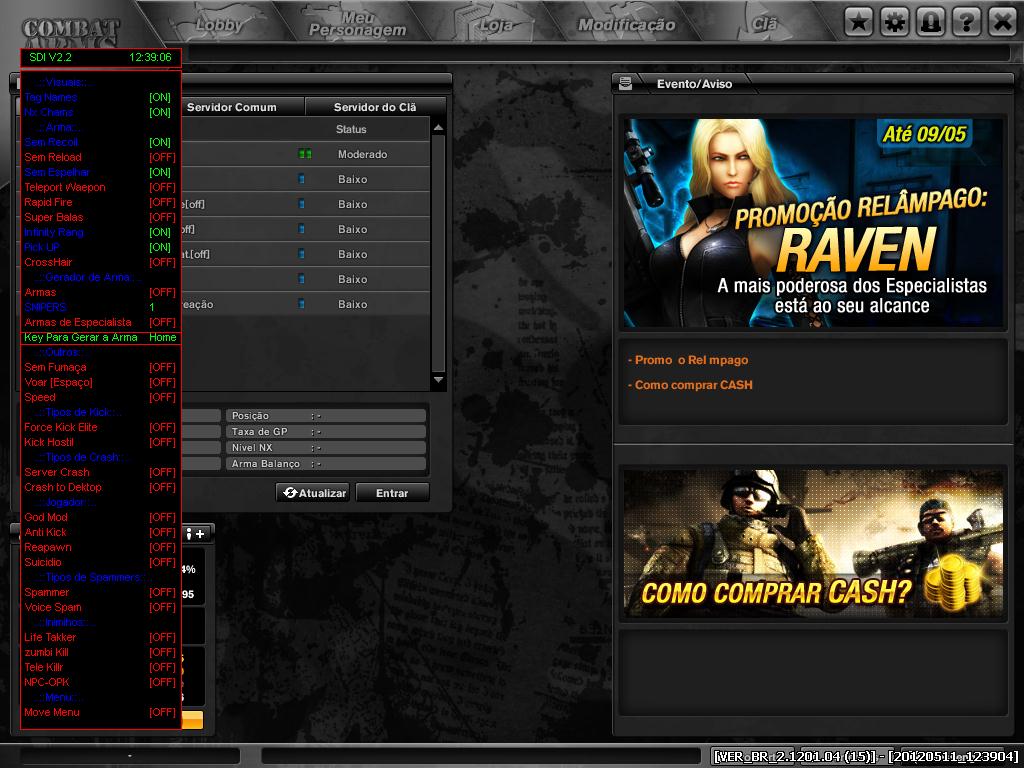Open help with the question mark icon
The image size is (1024, 768).
pyautogui.click(x=966, y=23)
